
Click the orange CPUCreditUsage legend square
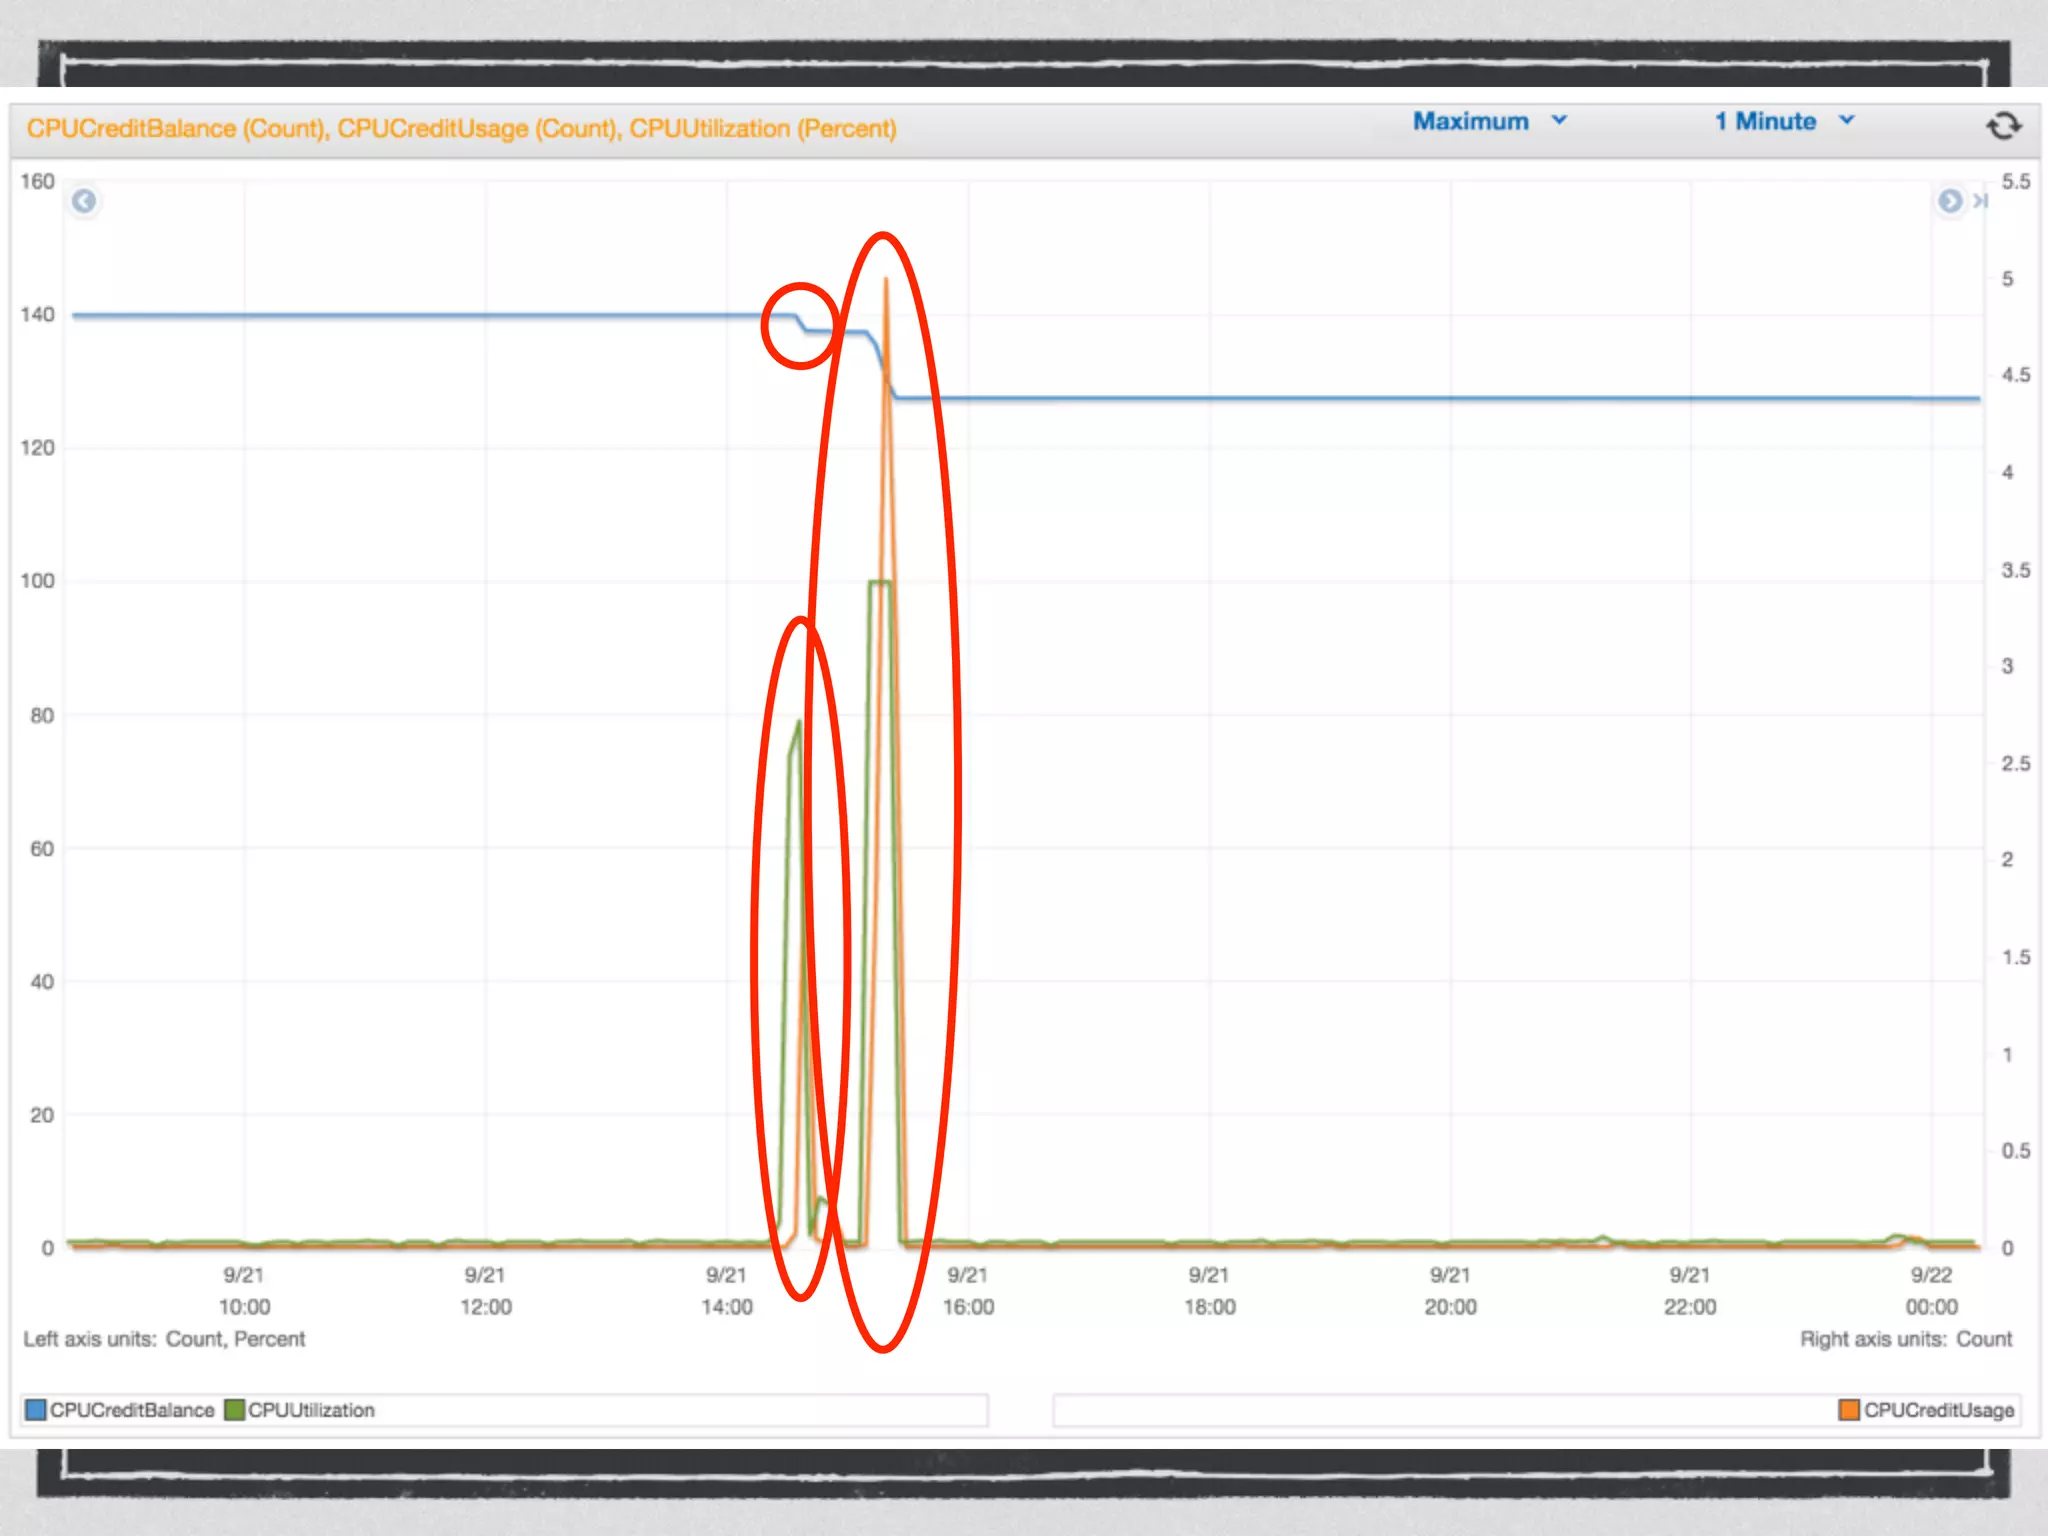coord(1849,1410)
